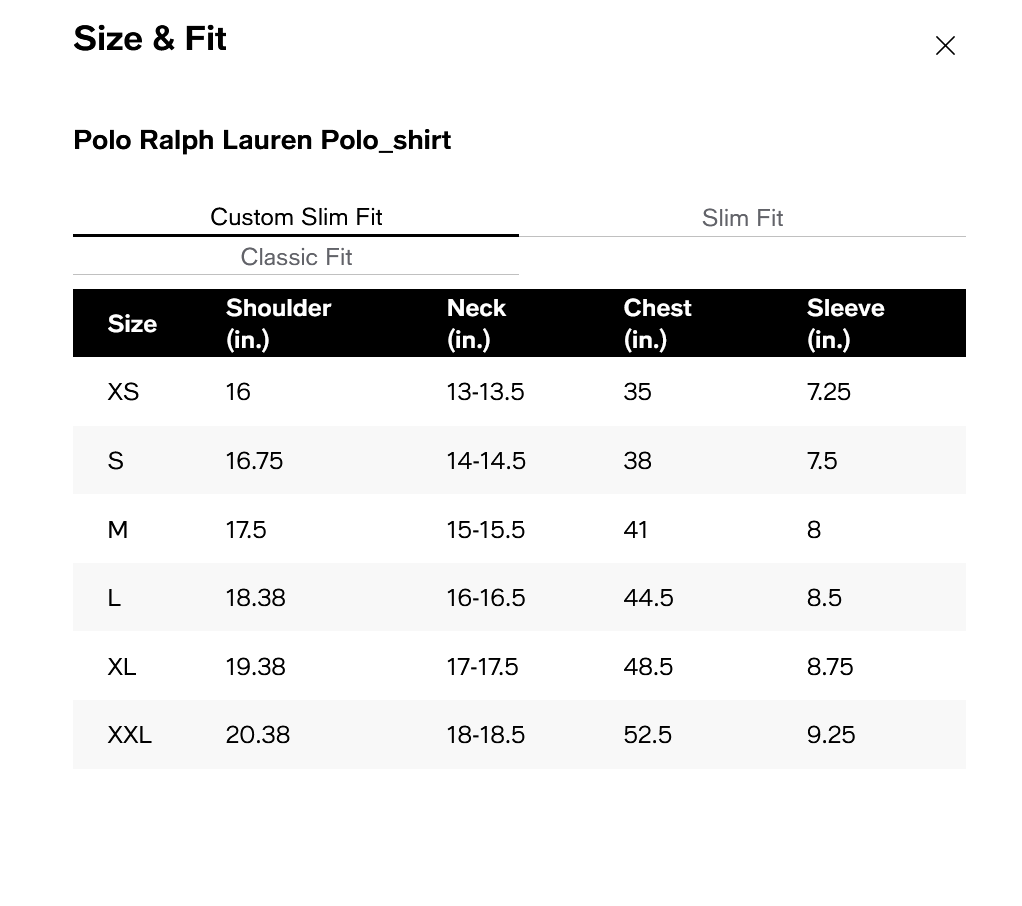Select the L size row
Image resolution: width=1022 pixels, height=906 pixels.
114,597
